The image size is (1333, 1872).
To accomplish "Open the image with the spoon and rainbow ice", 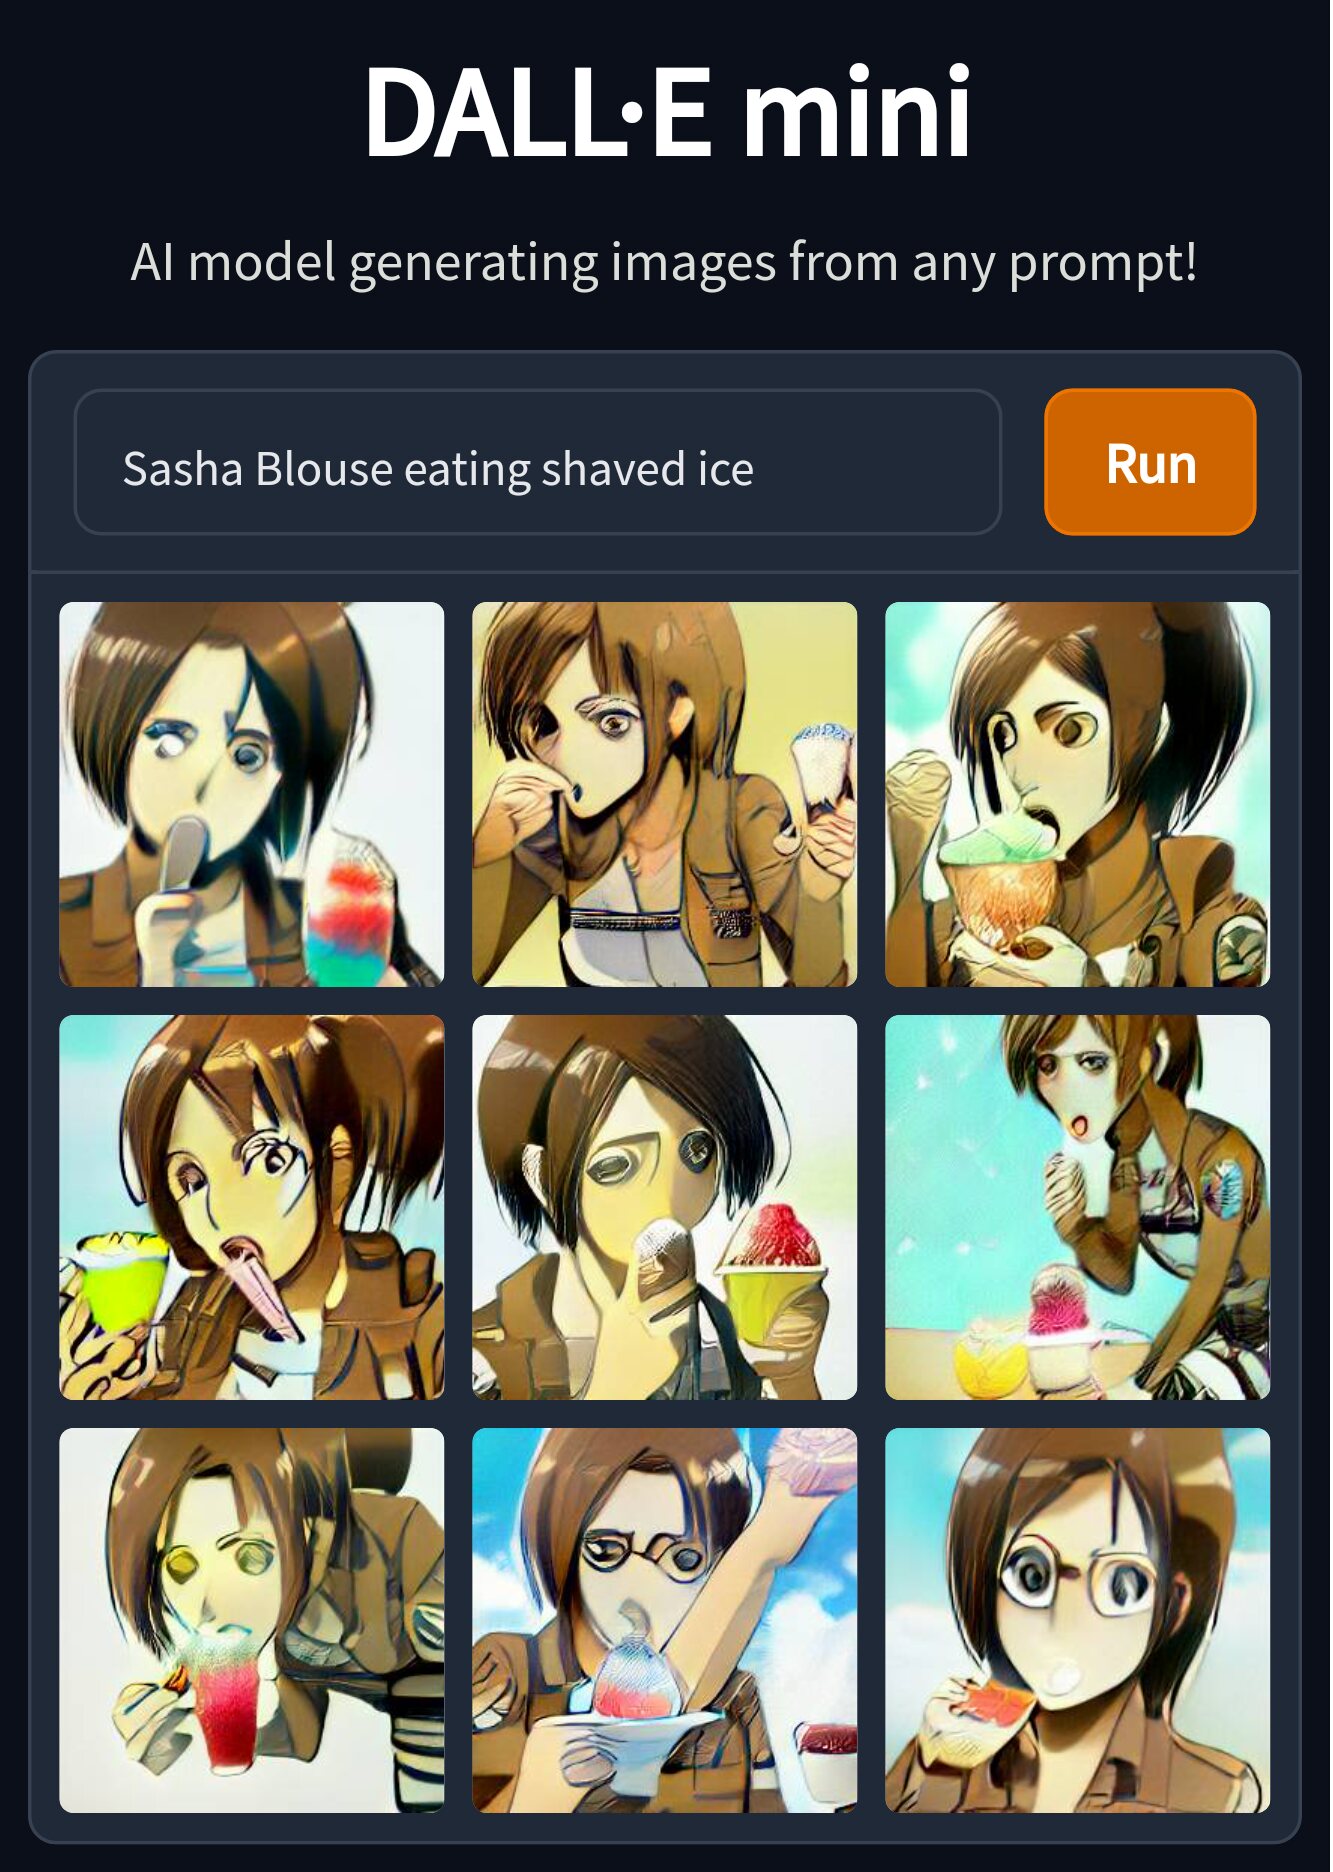I will coord(252,795).
